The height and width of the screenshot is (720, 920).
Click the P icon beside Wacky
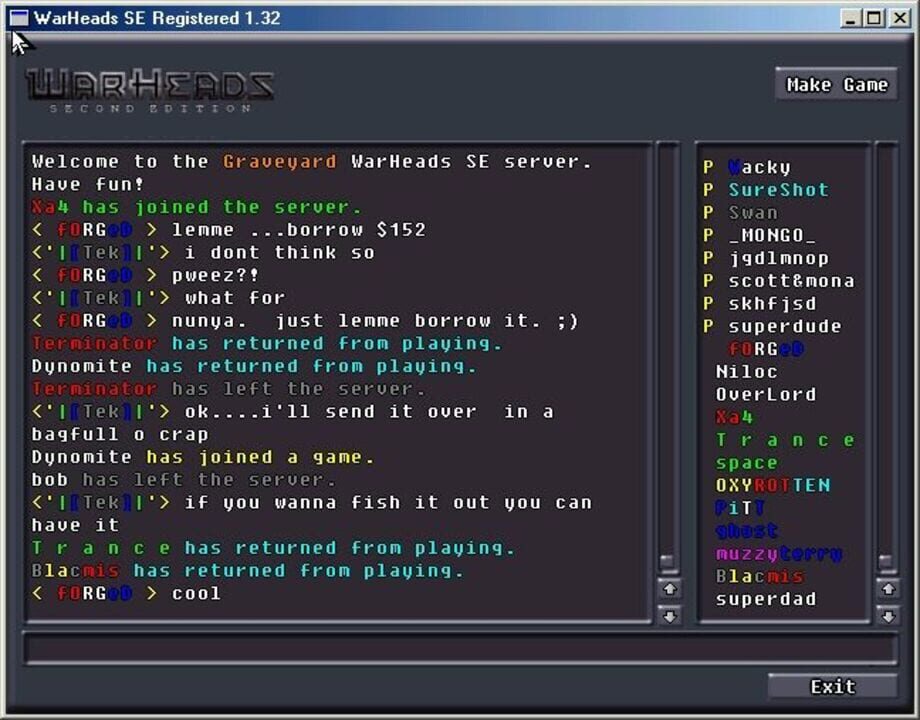707,166
